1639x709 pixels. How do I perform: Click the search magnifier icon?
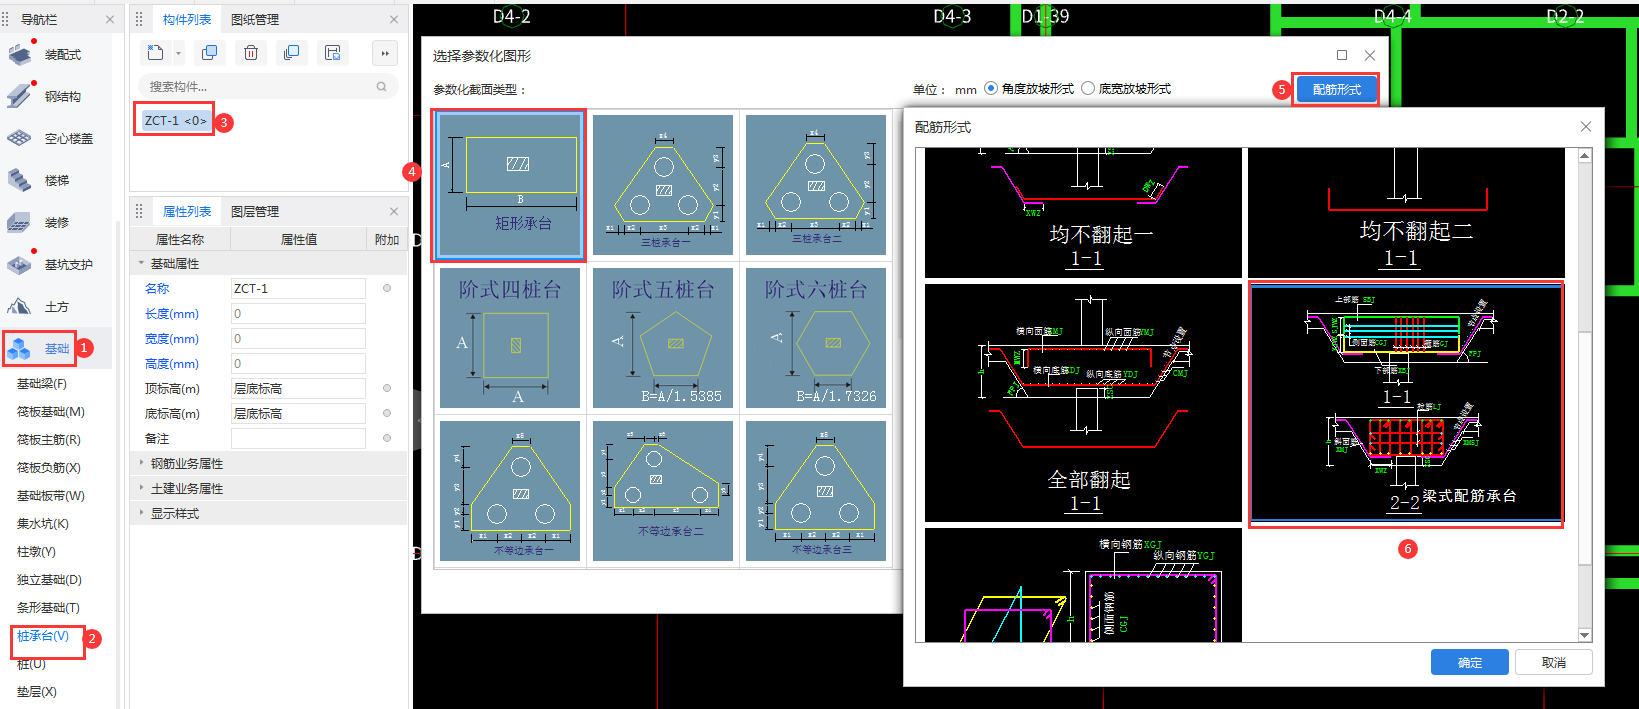pyautogui.click(x=381, y=87)
